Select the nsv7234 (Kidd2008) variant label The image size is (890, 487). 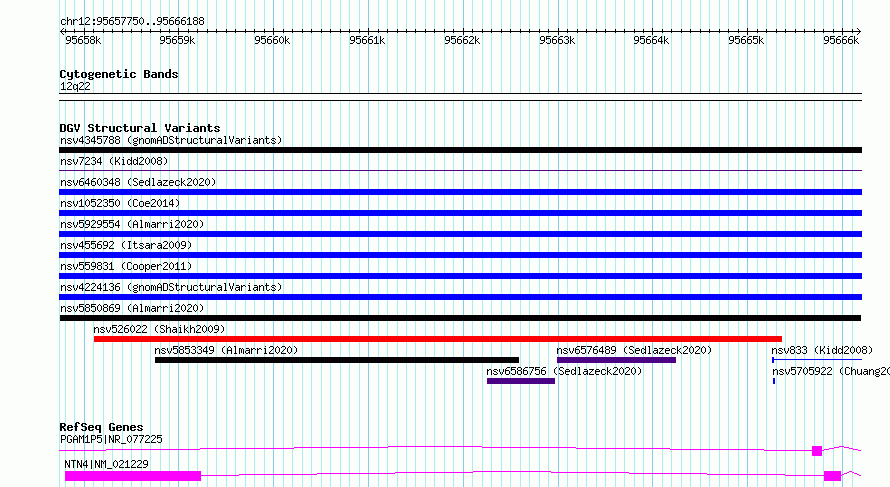[114, 161]
